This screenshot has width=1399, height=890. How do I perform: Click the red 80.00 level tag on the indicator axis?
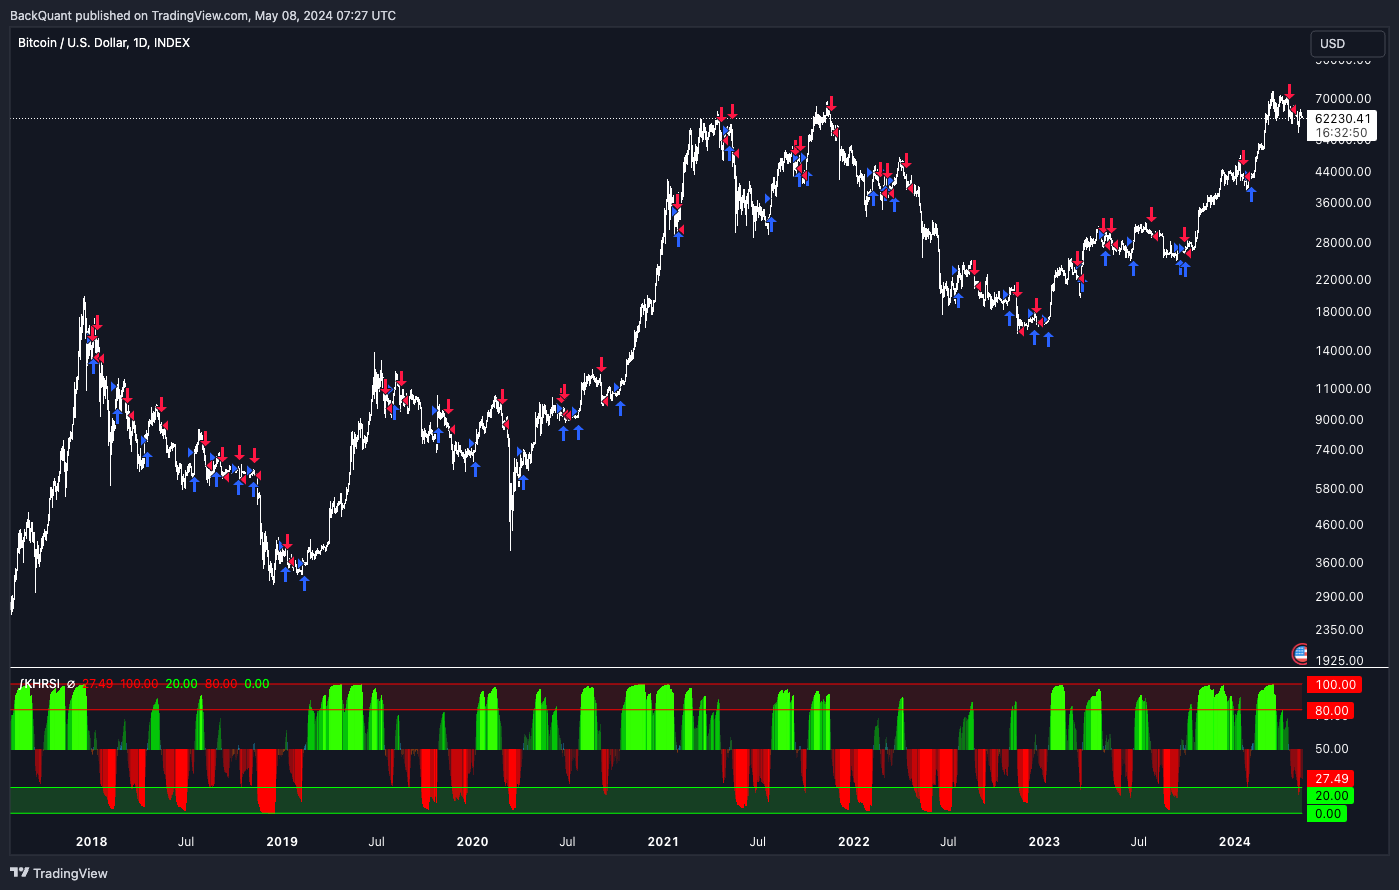click(1331, 711)
